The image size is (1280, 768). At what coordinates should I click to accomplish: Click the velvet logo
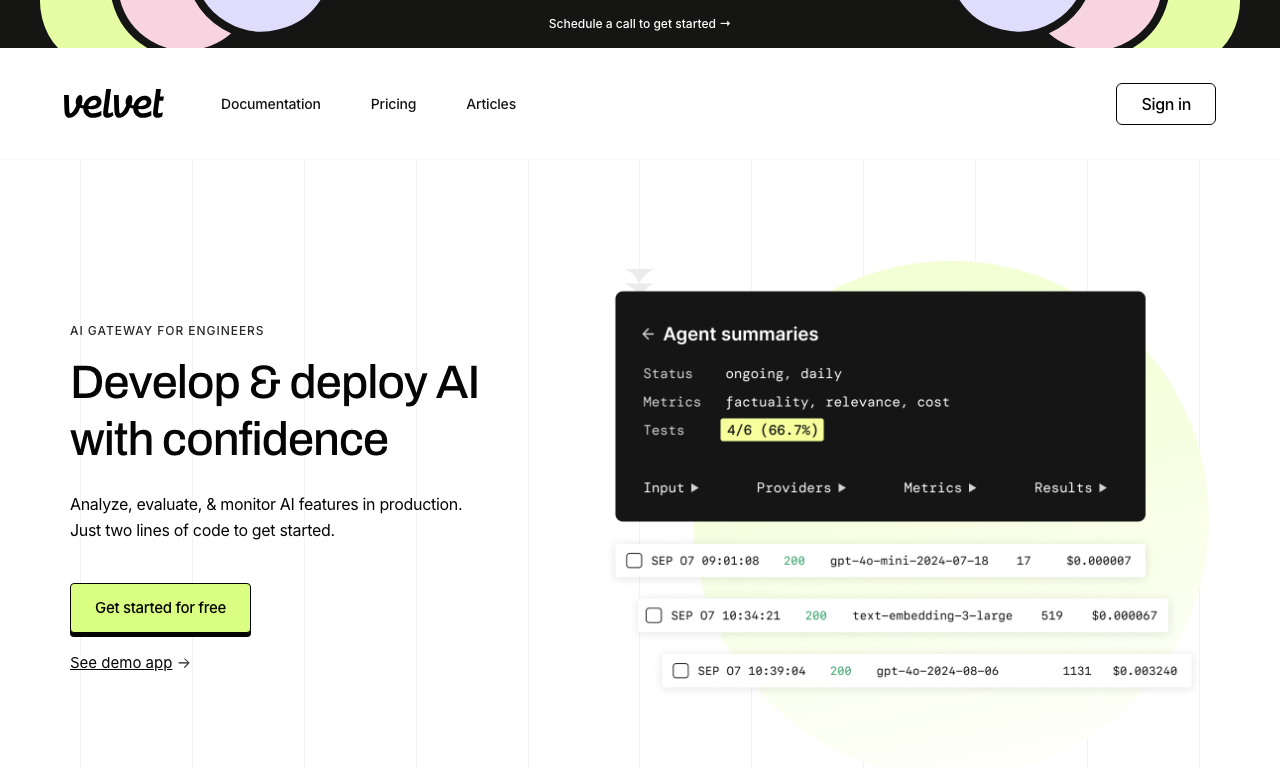click(114, 104)
